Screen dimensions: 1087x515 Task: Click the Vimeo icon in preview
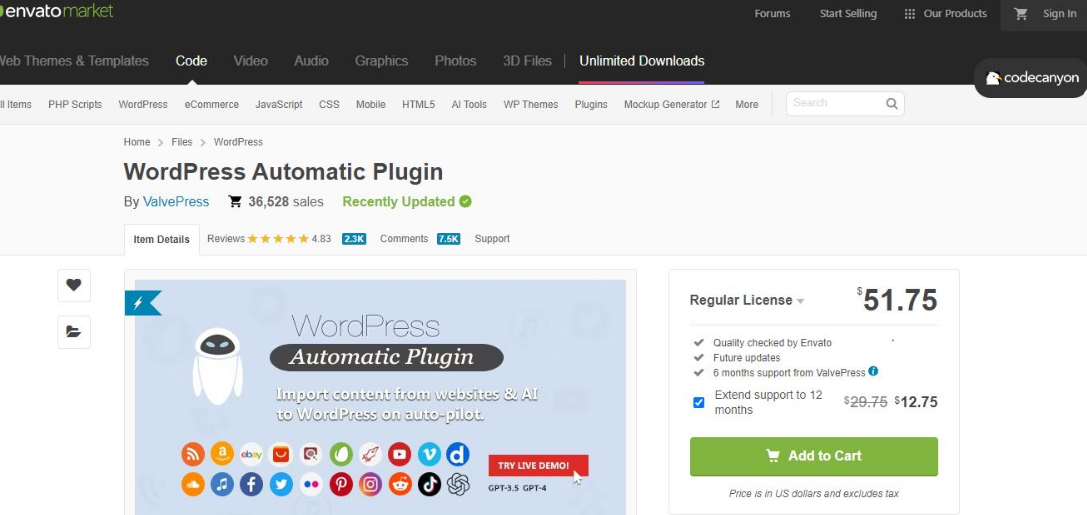(x=429, y=455)
